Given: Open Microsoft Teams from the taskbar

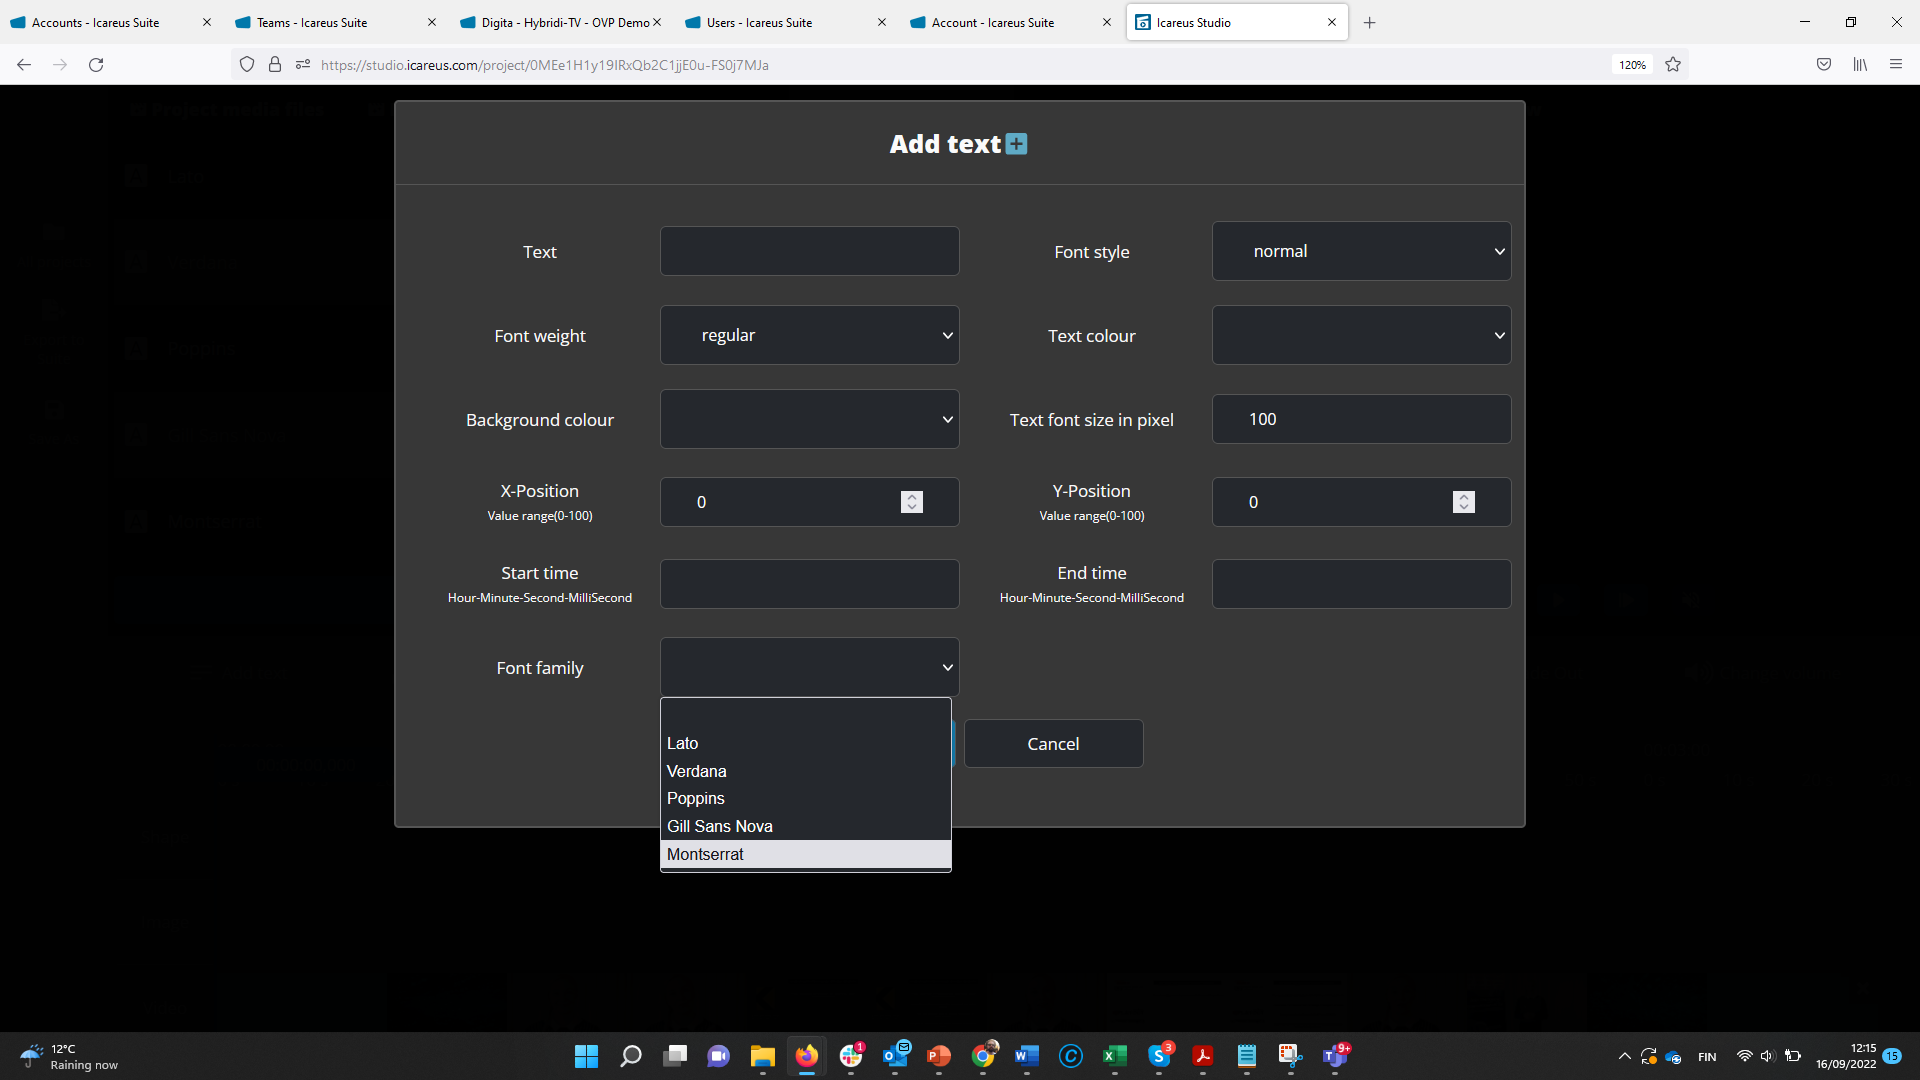Looking at the screenshot, I should (1334, 1056).
